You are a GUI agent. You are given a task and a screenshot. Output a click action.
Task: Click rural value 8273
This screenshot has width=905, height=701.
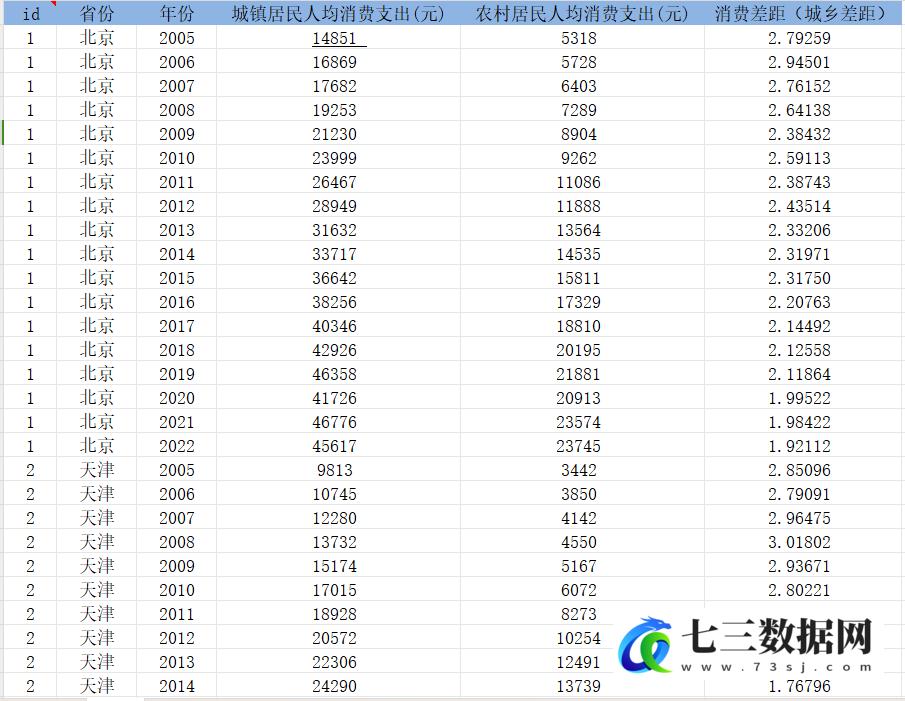[x=579, y=614]
